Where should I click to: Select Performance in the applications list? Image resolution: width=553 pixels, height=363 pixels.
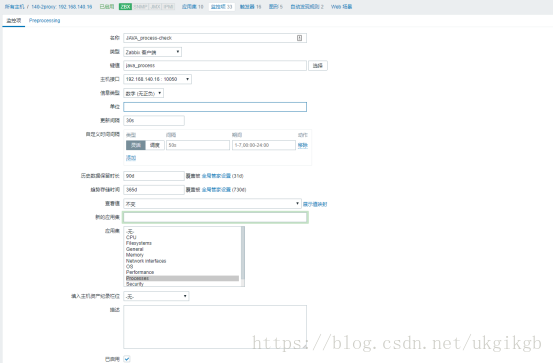point(182,272)
